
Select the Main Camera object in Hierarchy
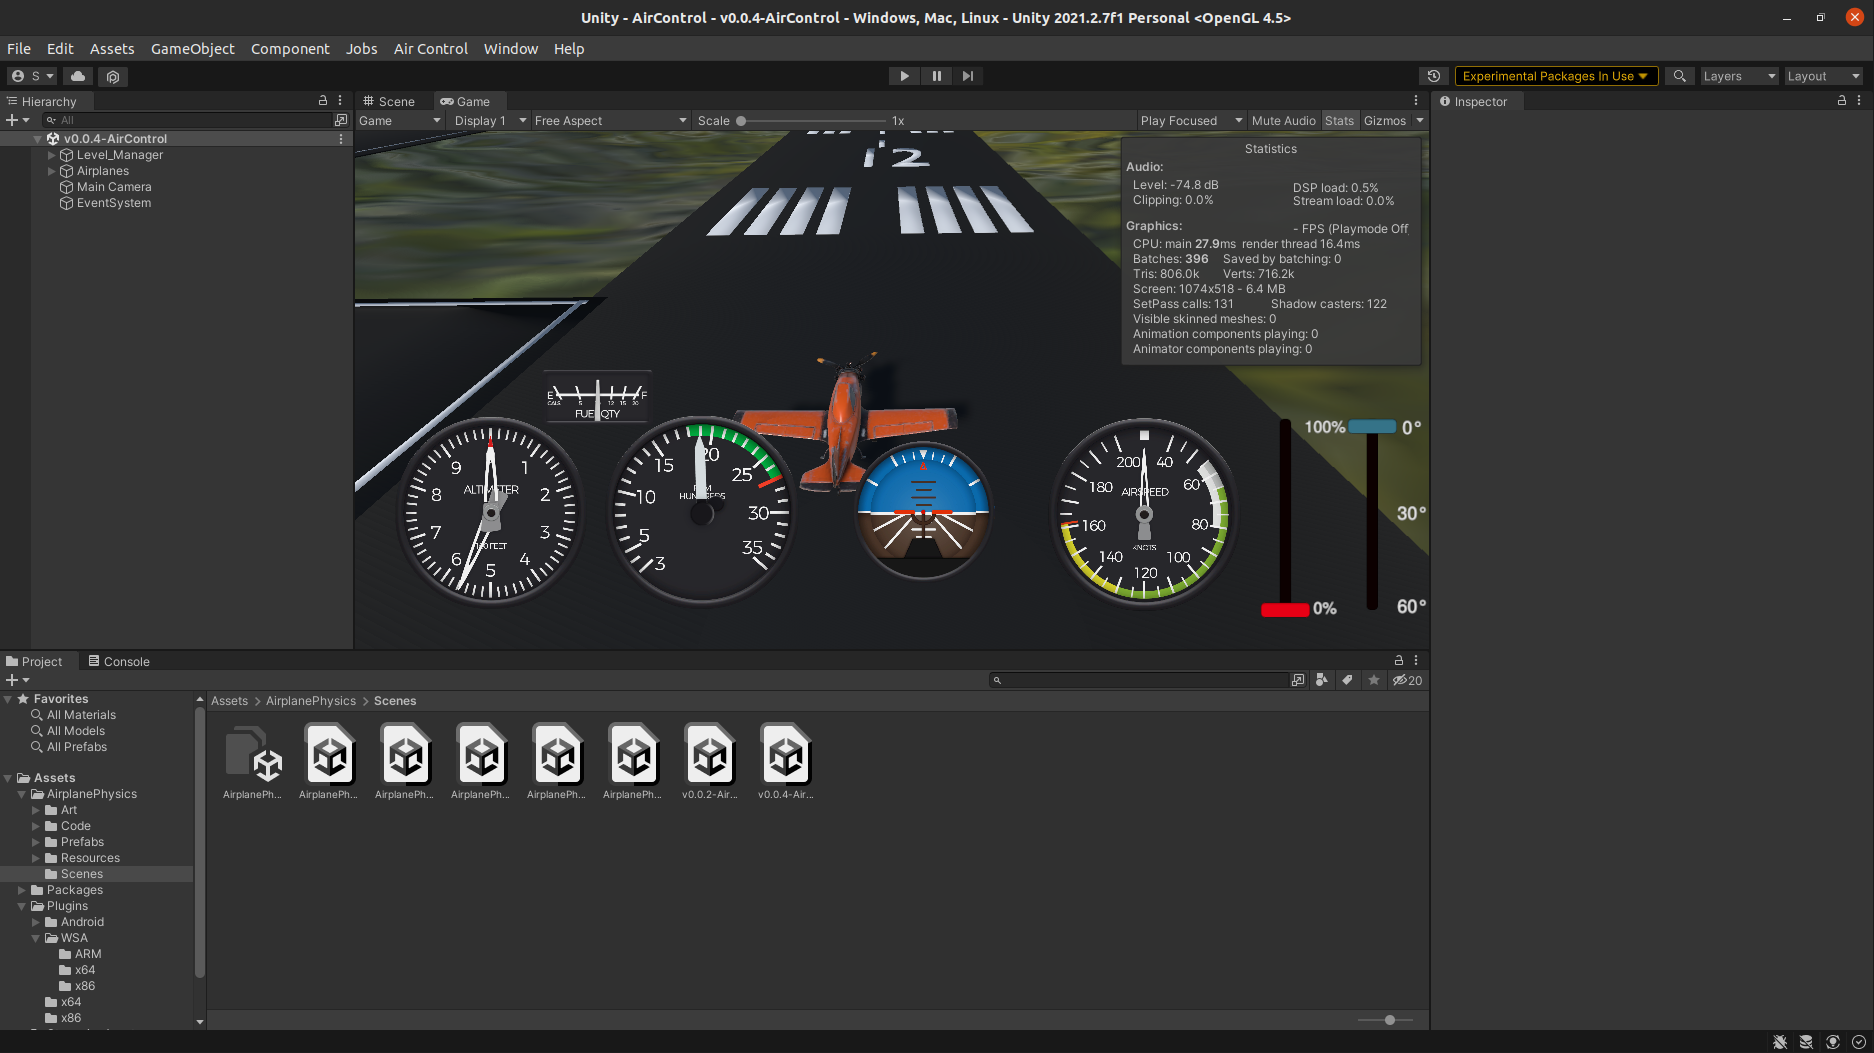[x=114, y=187]
